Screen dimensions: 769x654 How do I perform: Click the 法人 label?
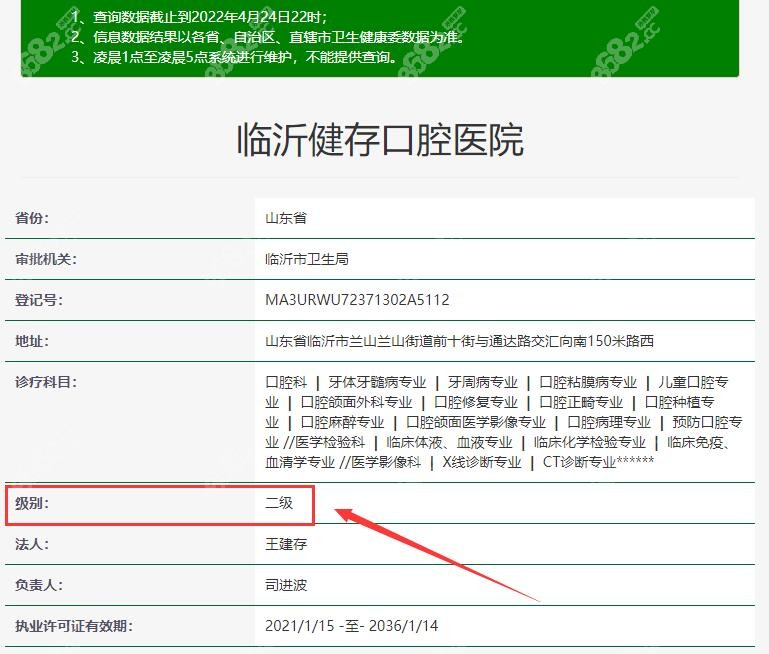click(32, 544)
